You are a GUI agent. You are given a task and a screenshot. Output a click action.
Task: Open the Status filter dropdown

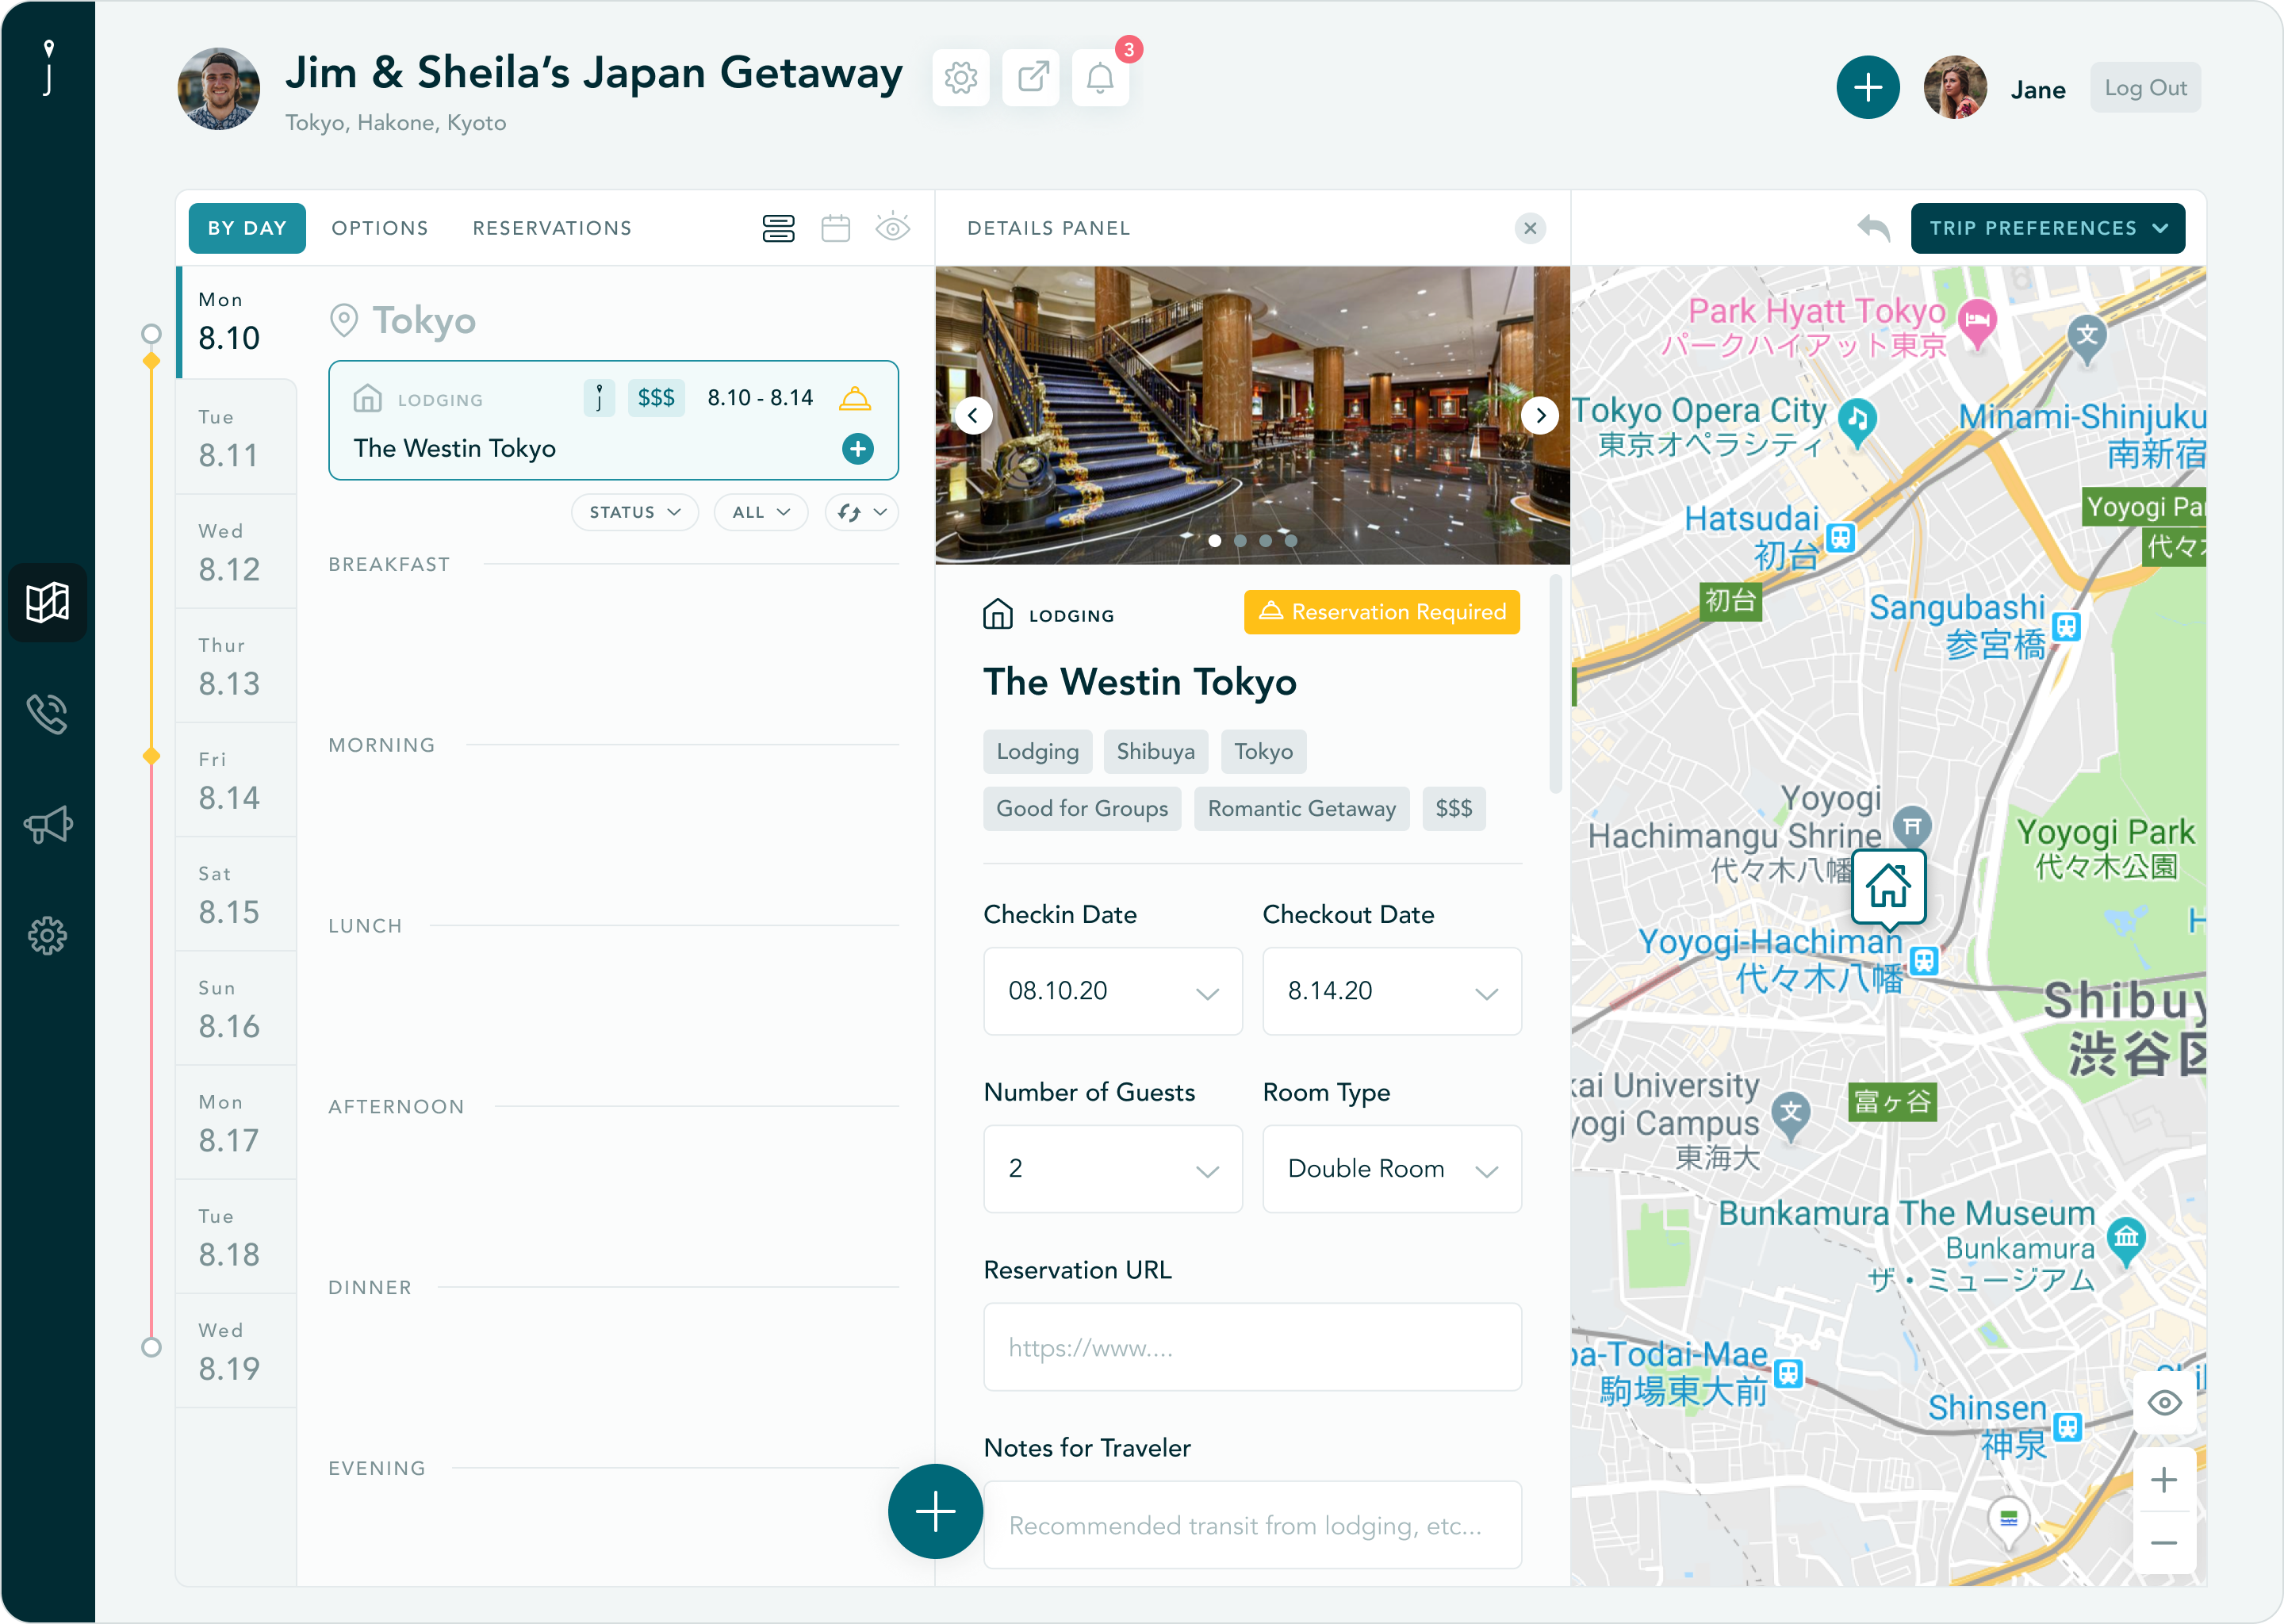coord(635,513)
